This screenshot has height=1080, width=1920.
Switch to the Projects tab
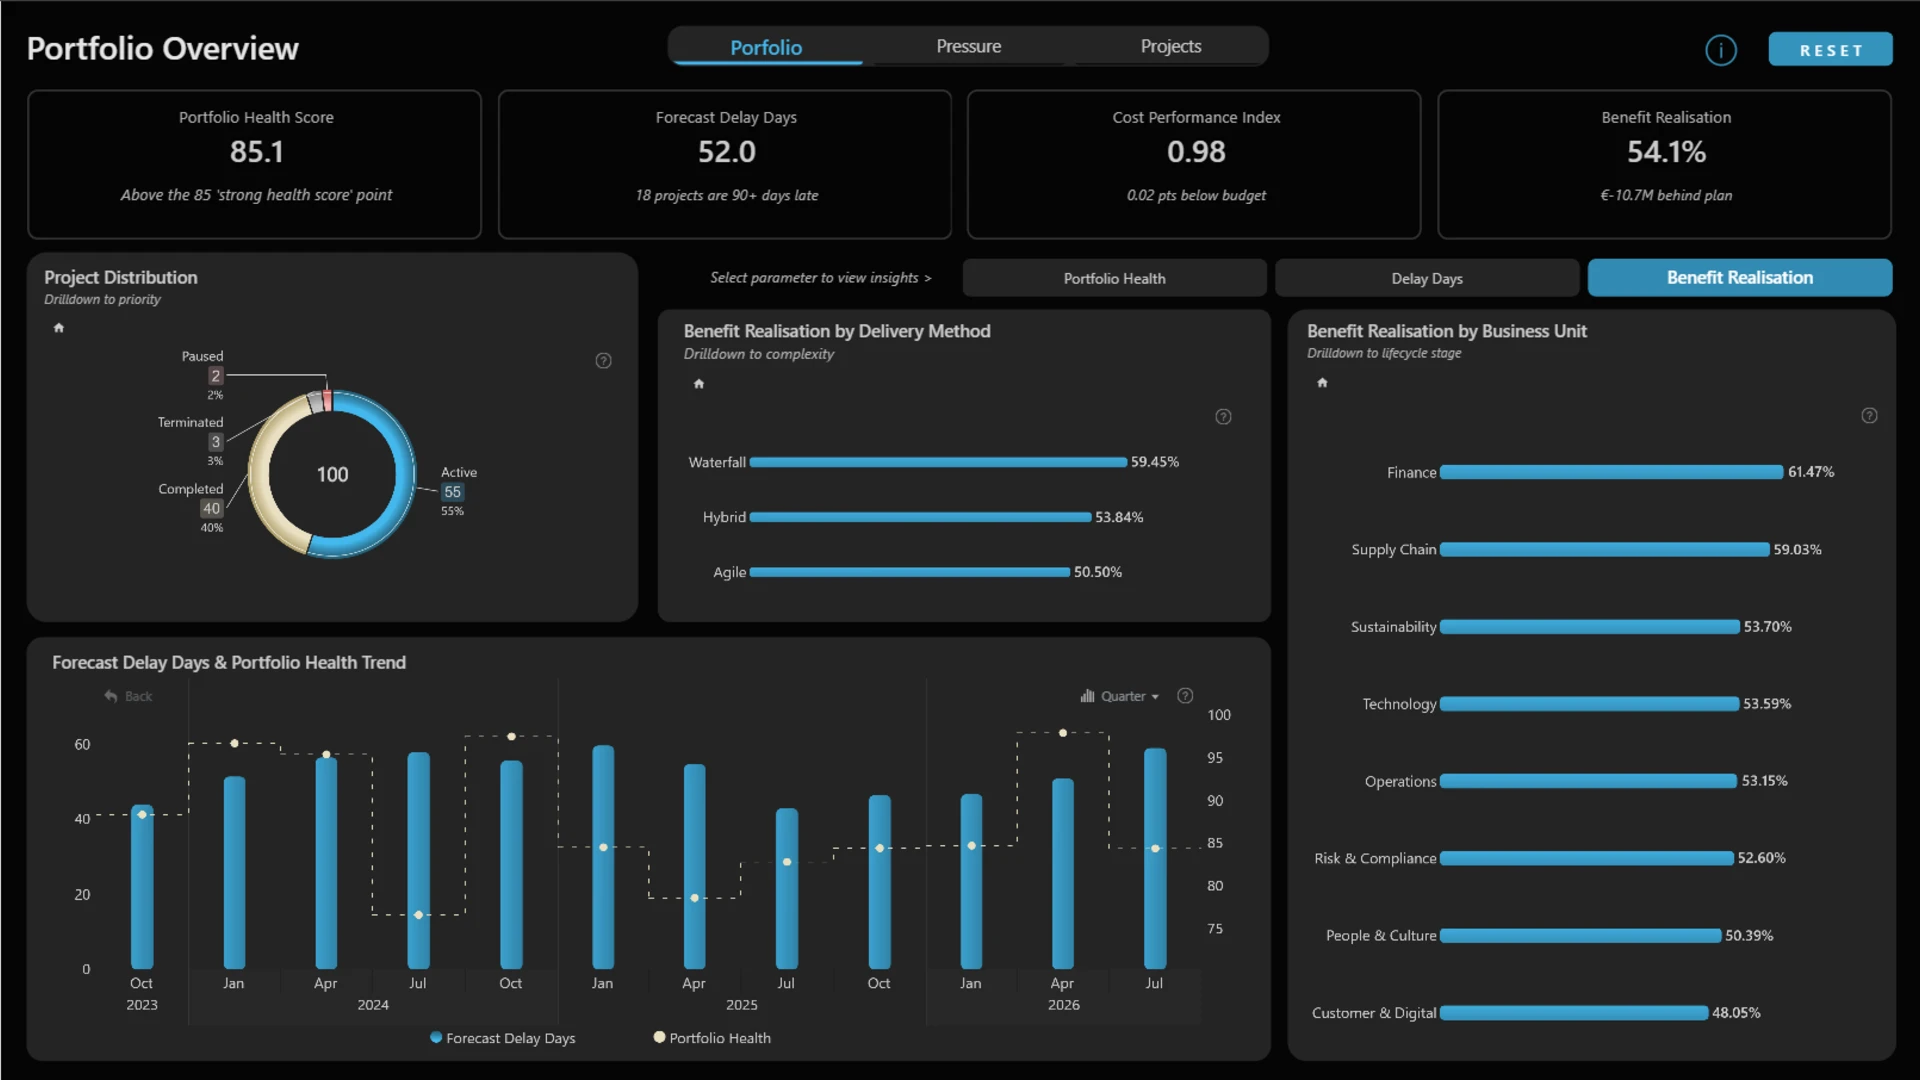1170,47
